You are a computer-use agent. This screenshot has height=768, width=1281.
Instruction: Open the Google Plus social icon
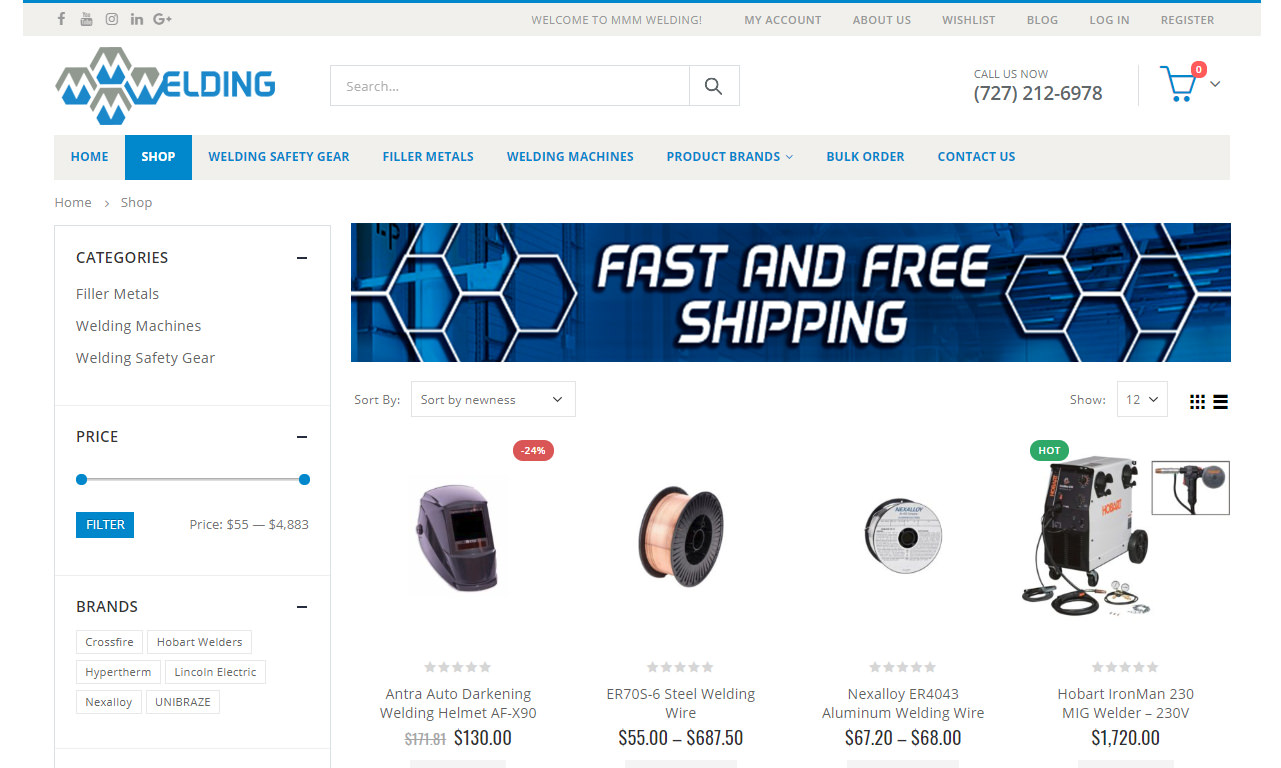(x=163, y=19)
